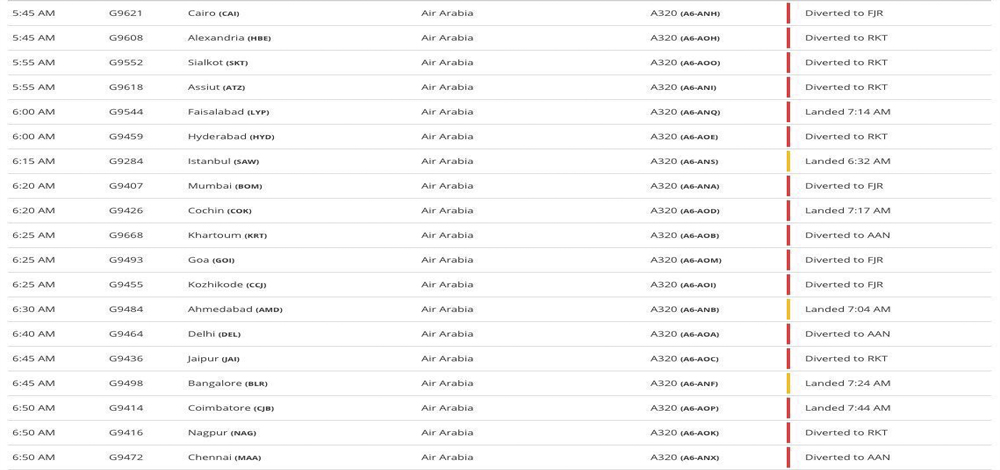1000x470 pixels.
Task: Open flight G9436 to Jaipur
Action: coord(126,358)
